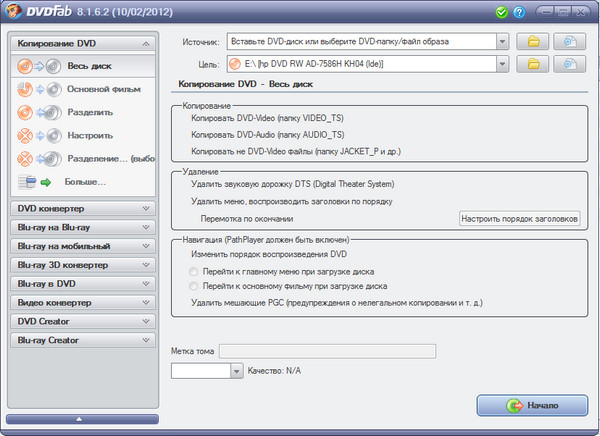This screenshot has height=436, width=600.
Task: Select the Настроить copy mode
Action: (83, 136)
